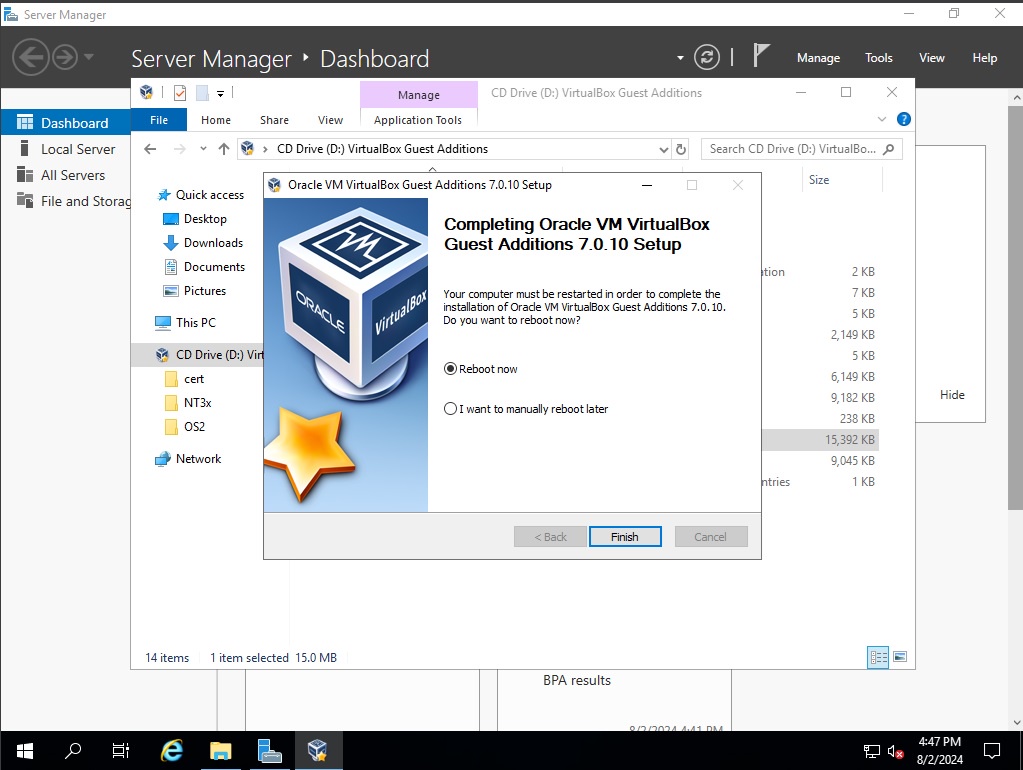
Task: Click the refresh address bar icon
Action: pyautogui.click(x=681, y=148)
